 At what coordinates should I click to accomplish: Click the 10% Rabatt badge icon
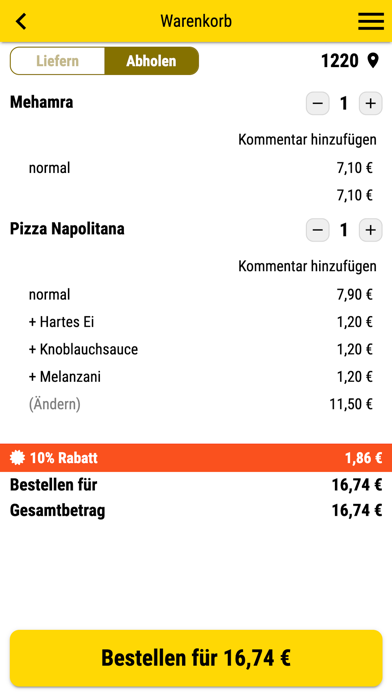(x=17, y=458)
